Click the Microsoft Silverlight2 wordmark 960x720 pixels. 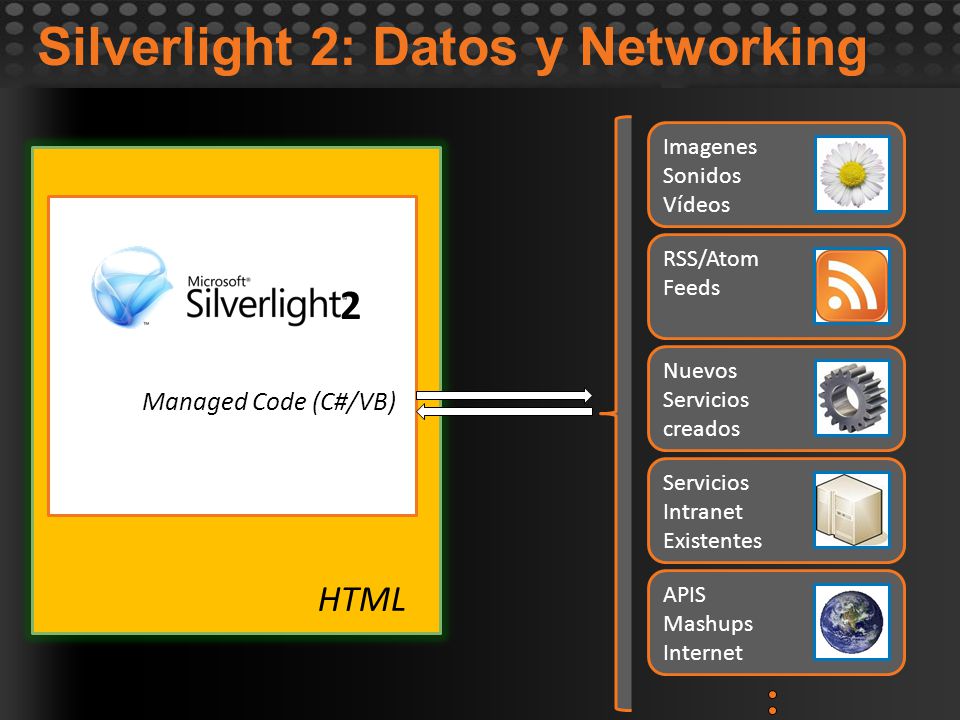(273, 299)
